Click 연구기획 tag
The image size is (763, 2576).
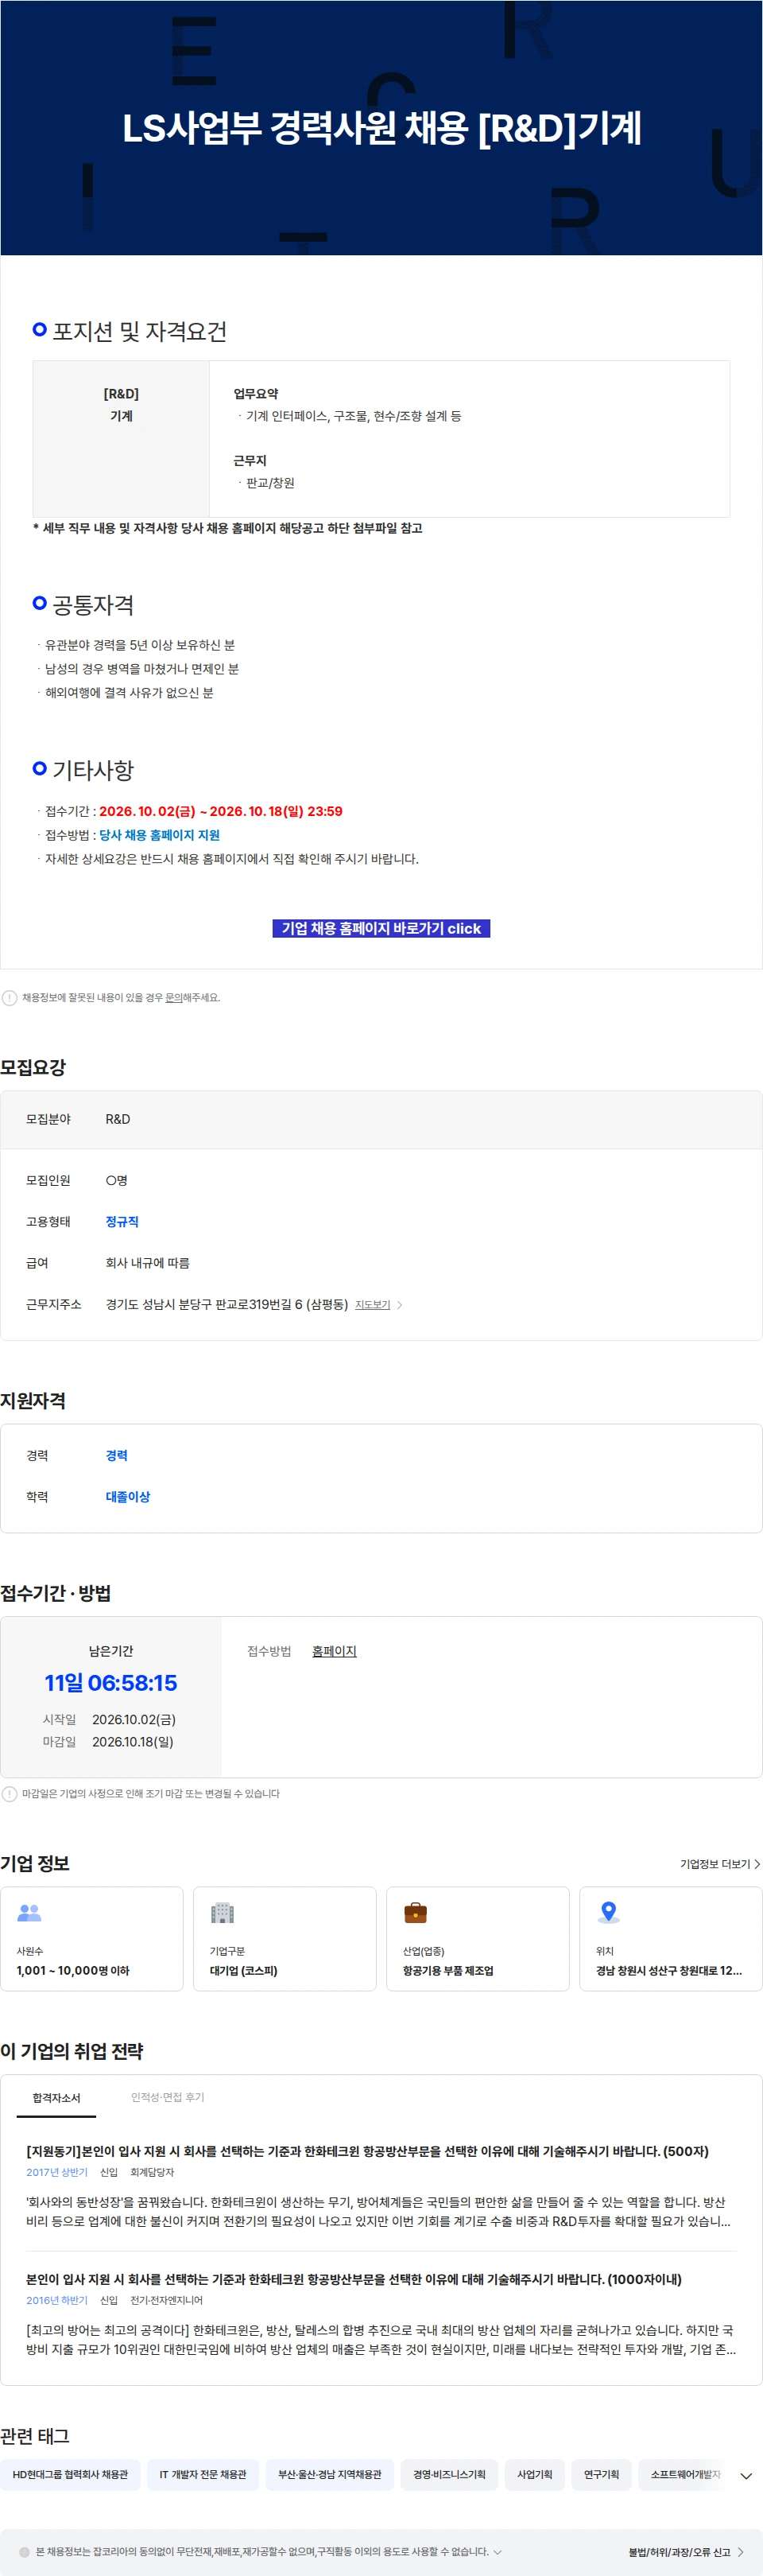click(602, 2474)
